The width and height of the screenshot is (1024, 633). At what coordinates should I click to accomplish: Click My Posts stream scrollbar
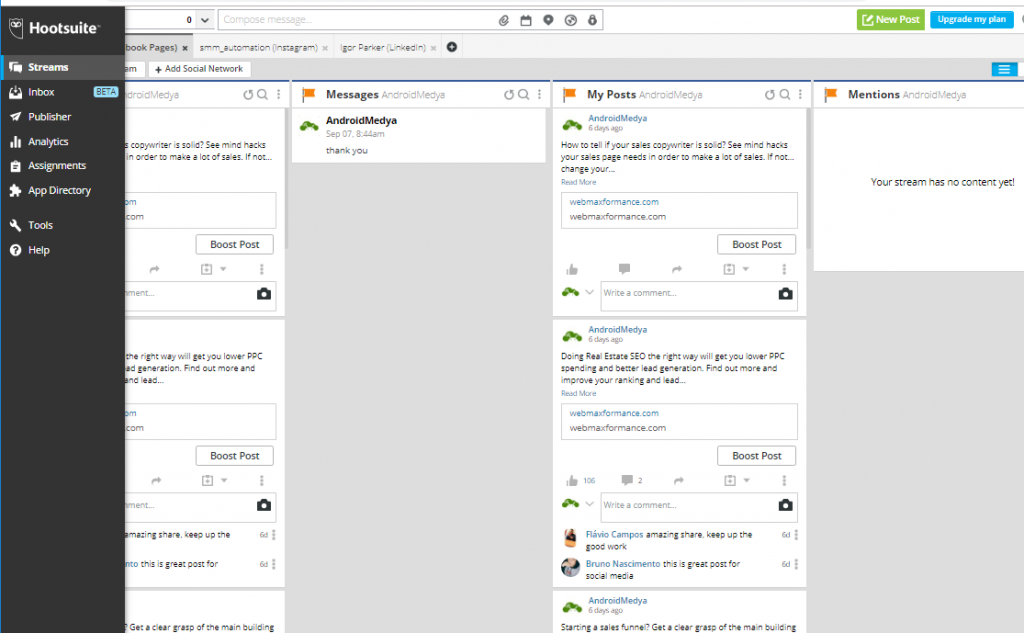coord(808,178)
